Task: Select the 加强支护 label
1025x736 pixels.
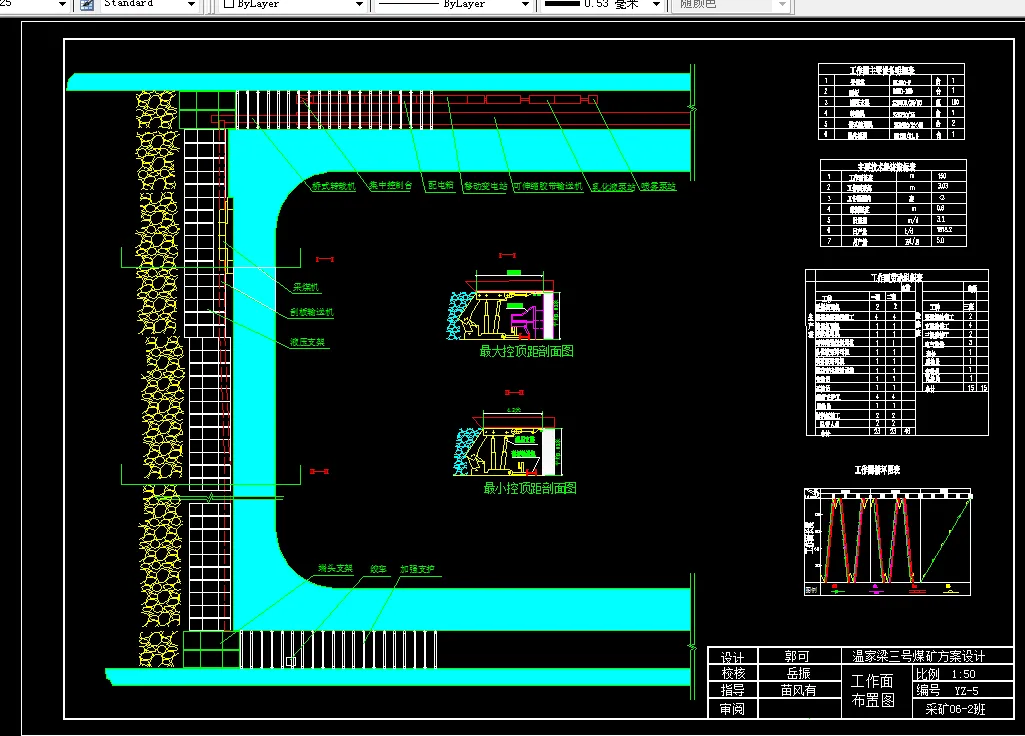Action: [417, 569]
